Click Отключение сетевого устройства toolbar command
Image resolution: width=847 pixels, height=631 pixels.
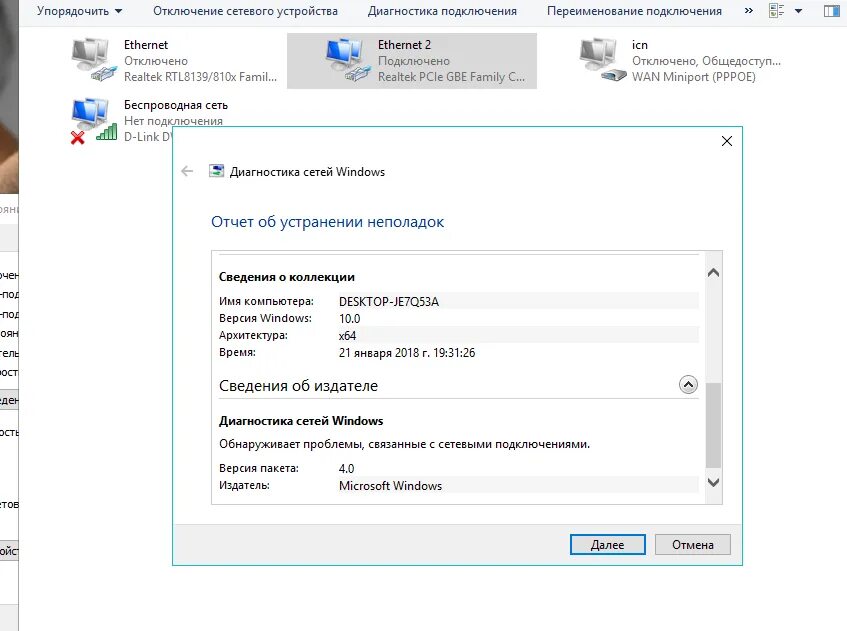[245, 11]
